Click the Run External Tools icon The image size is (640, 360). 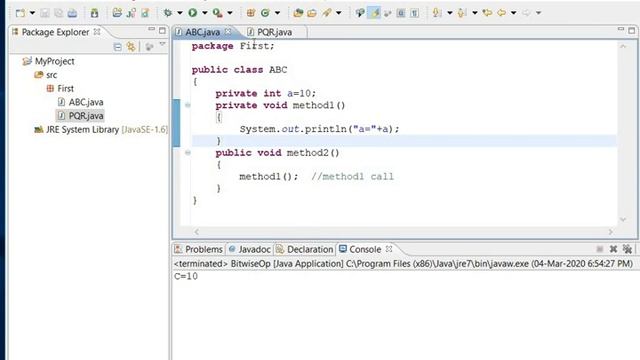tap(218, 13)
